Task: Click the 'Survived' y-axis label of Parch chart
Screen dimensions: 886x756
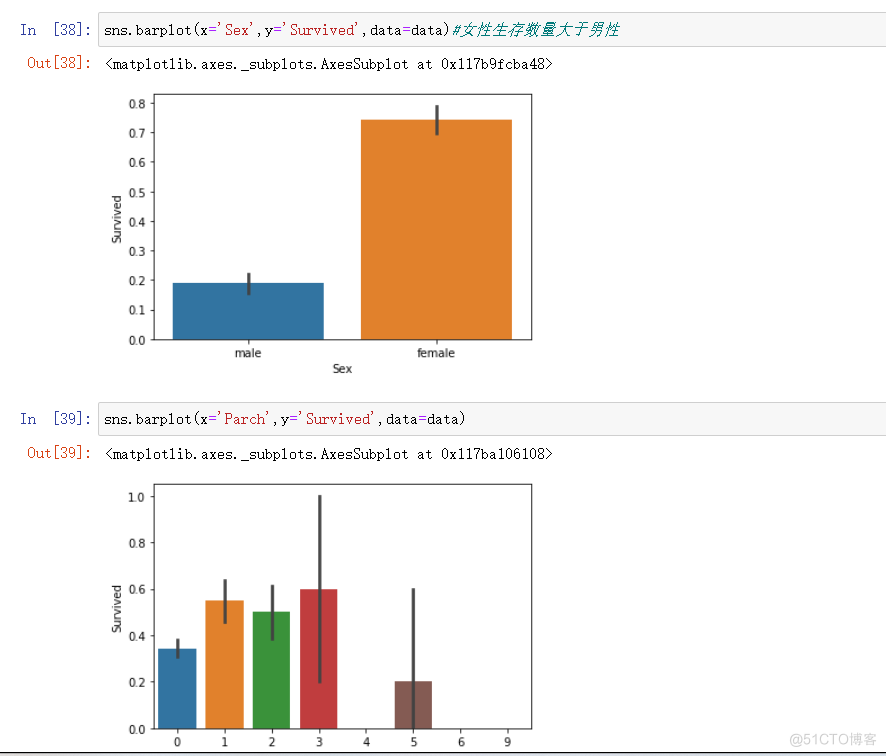Action: (x=116, y=609)
